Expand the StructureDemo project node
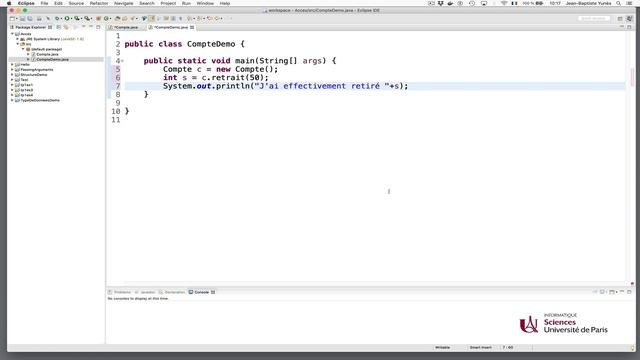The width and height of the screenshot is (640, 360). coord(12,75)
